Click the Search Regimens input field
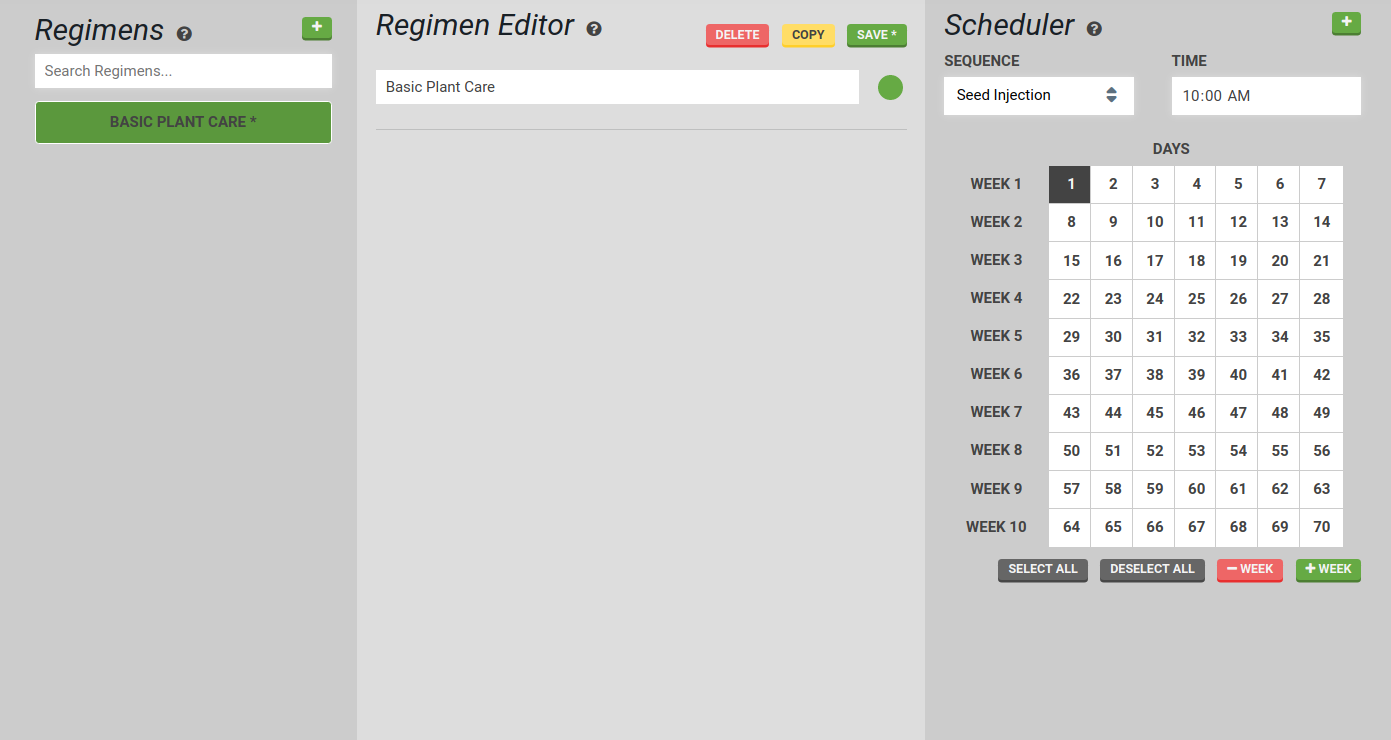Viewport: 1391px width, 740px height. [183, 71]
